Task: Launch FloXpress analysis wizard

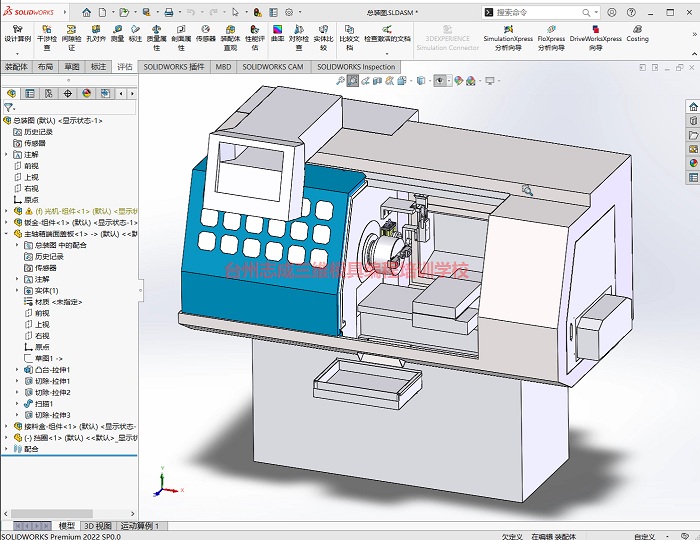Action: point(551,37)
